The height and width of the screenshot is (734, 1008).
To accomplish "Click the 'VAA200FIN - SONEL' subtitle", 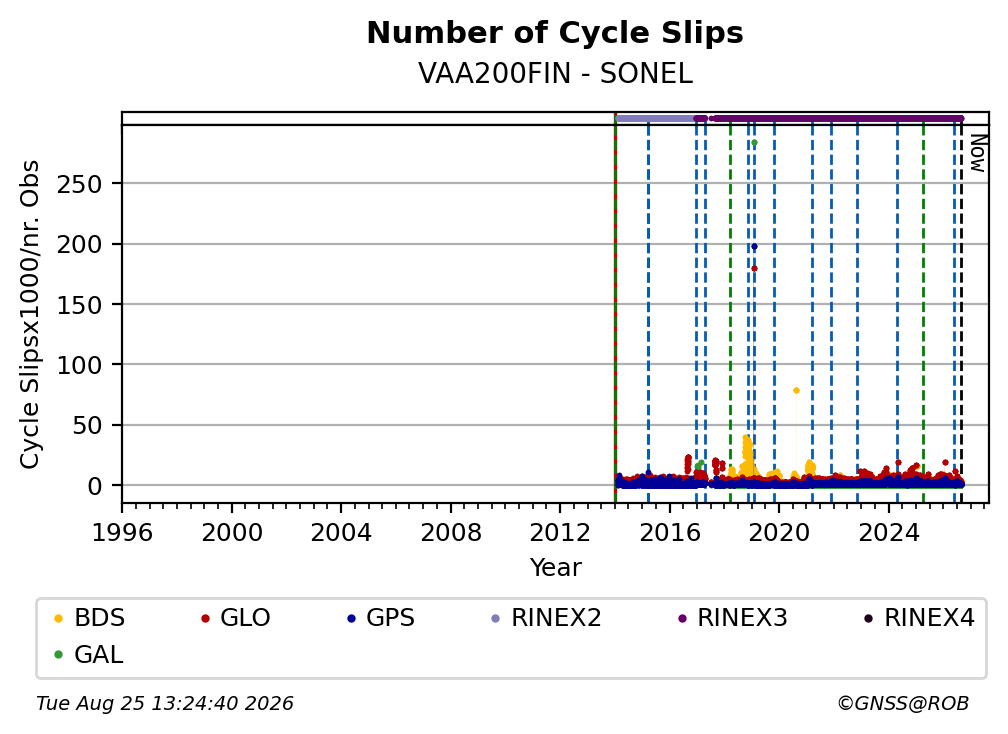I will [555, 73].
